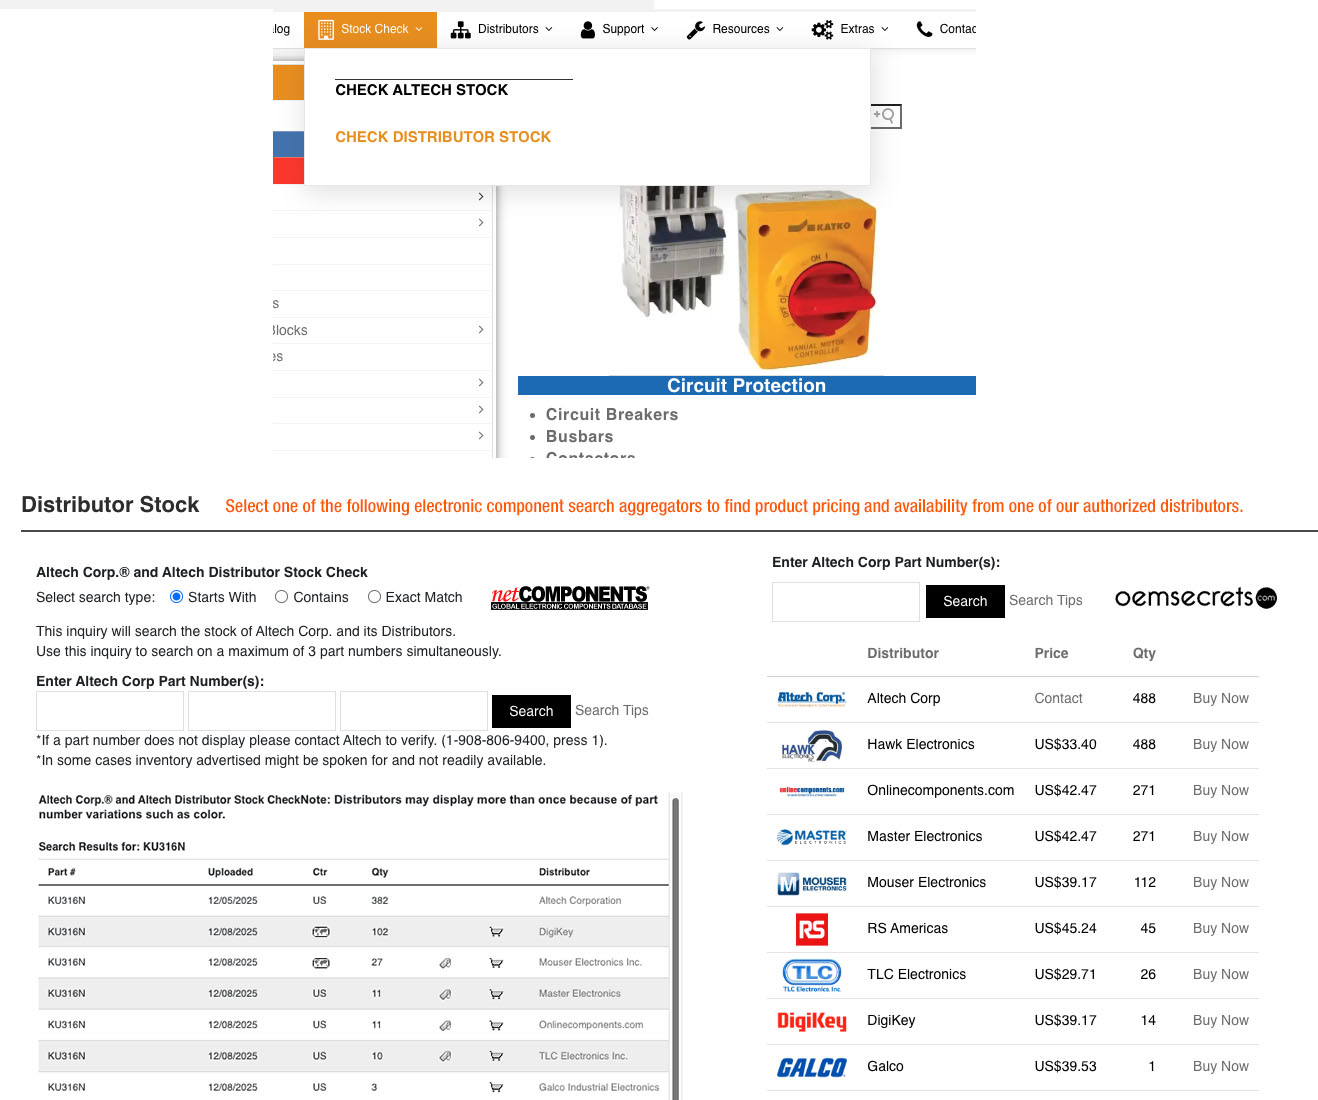Select Check Distributor Stock menu item
This screenshot has width=1318, height=1100.
tap(443, 137)
